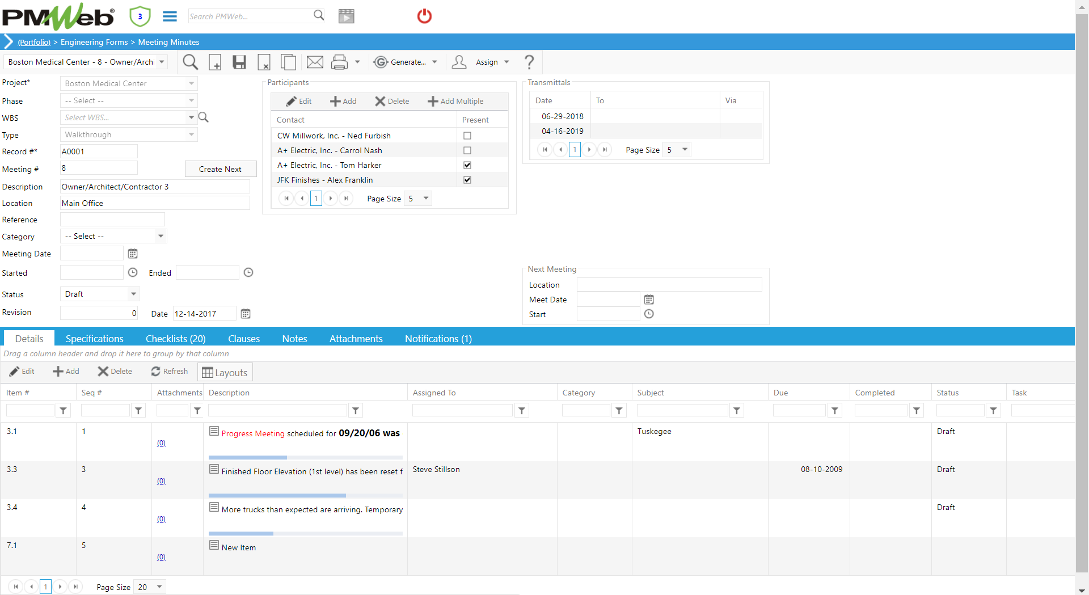Expand the Boston Medical Center record selector

[x=162, y=62]
